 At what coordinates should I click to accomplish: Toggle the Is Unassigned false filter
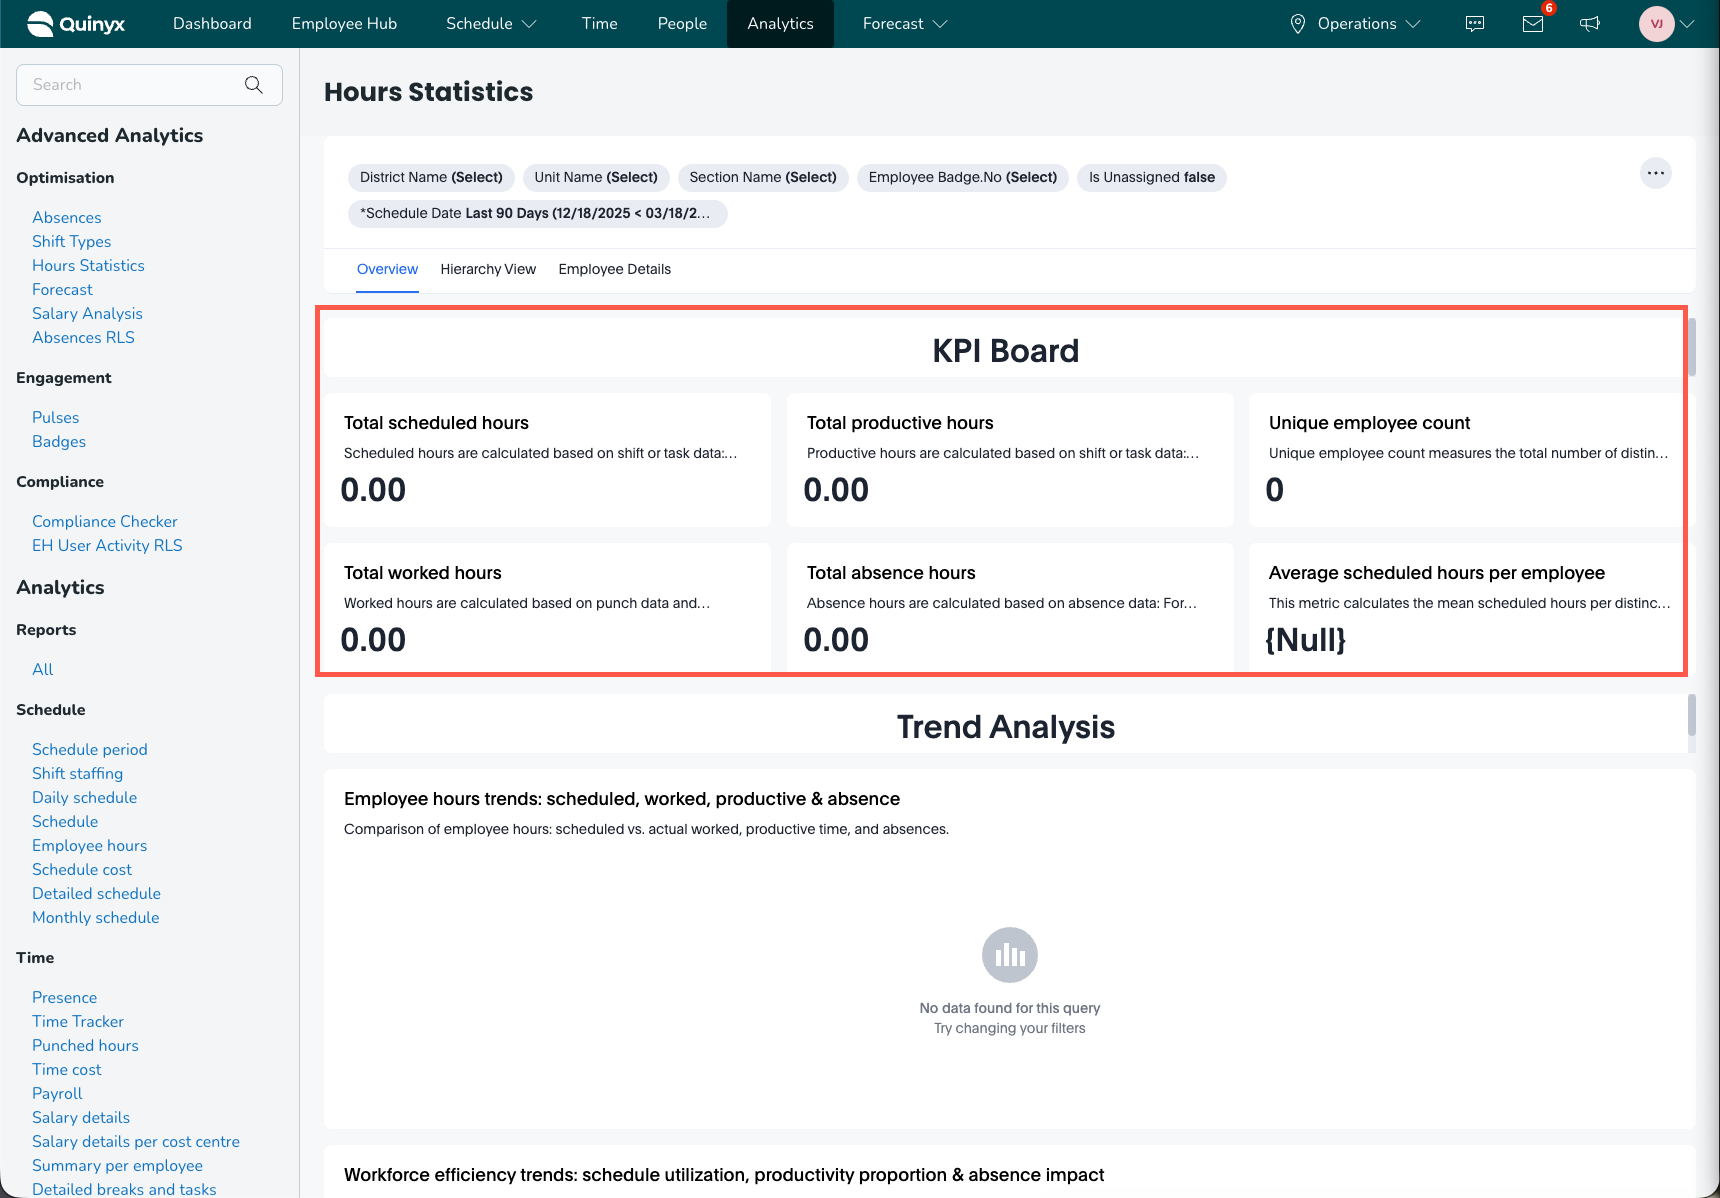(1151, 177)
